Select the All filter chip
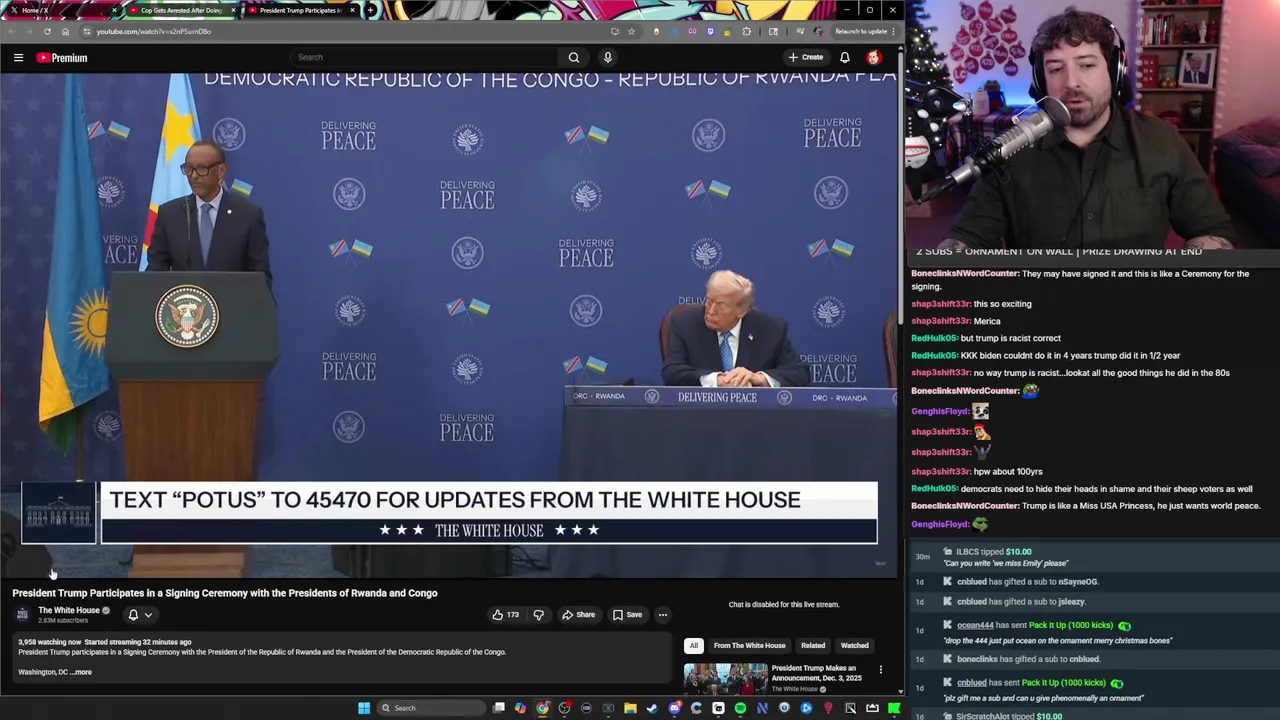The image size is (1280, 720). (x=693, y=645)
